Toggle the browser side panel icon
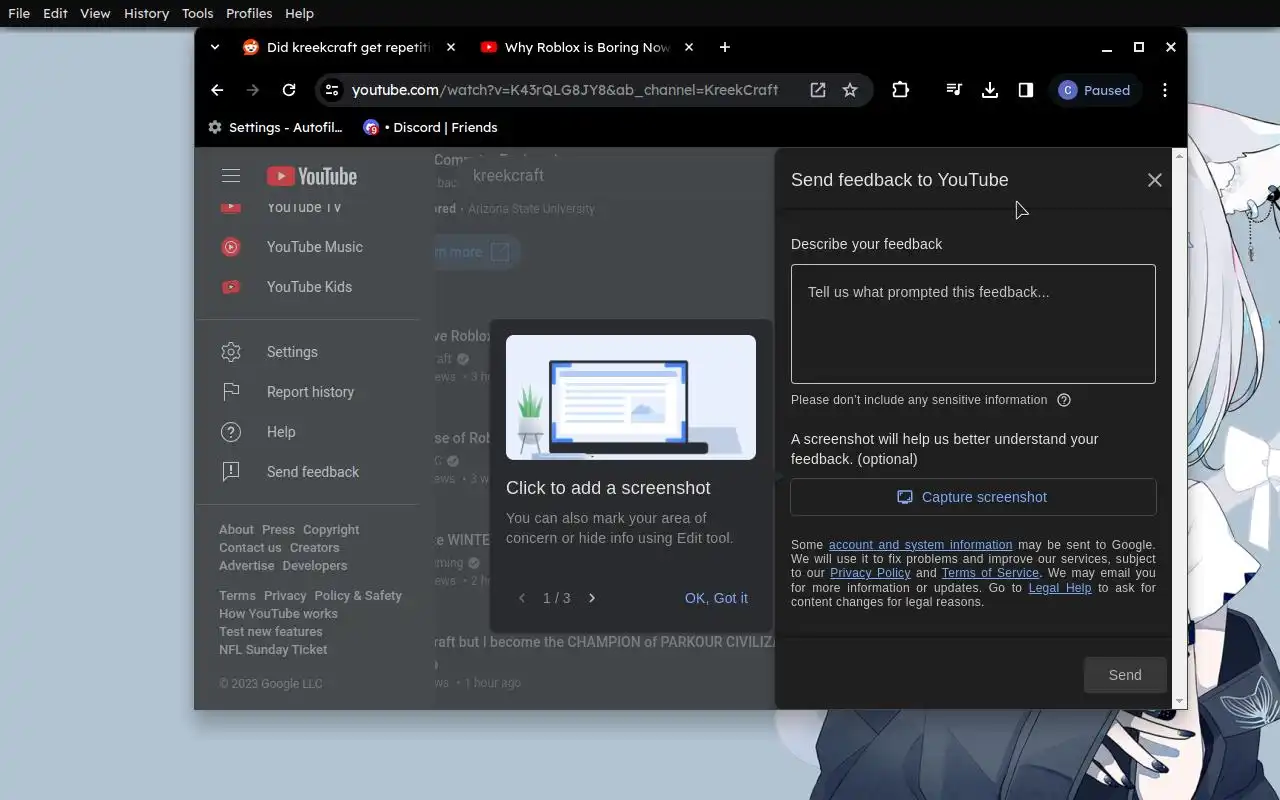This screenshot has width=1280, height=800. (x=1026, y=90)
